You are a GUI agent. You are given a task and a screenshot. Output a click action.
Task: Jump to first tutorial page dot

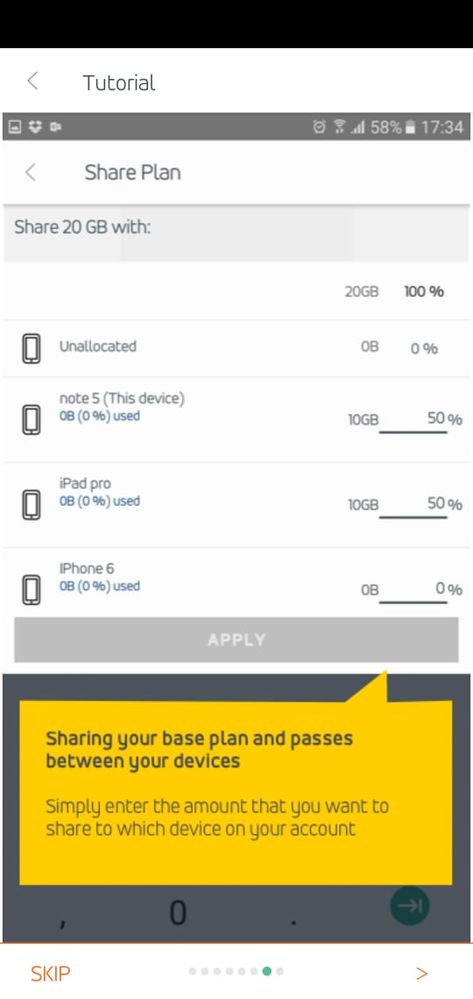click(x=193, y=972)
